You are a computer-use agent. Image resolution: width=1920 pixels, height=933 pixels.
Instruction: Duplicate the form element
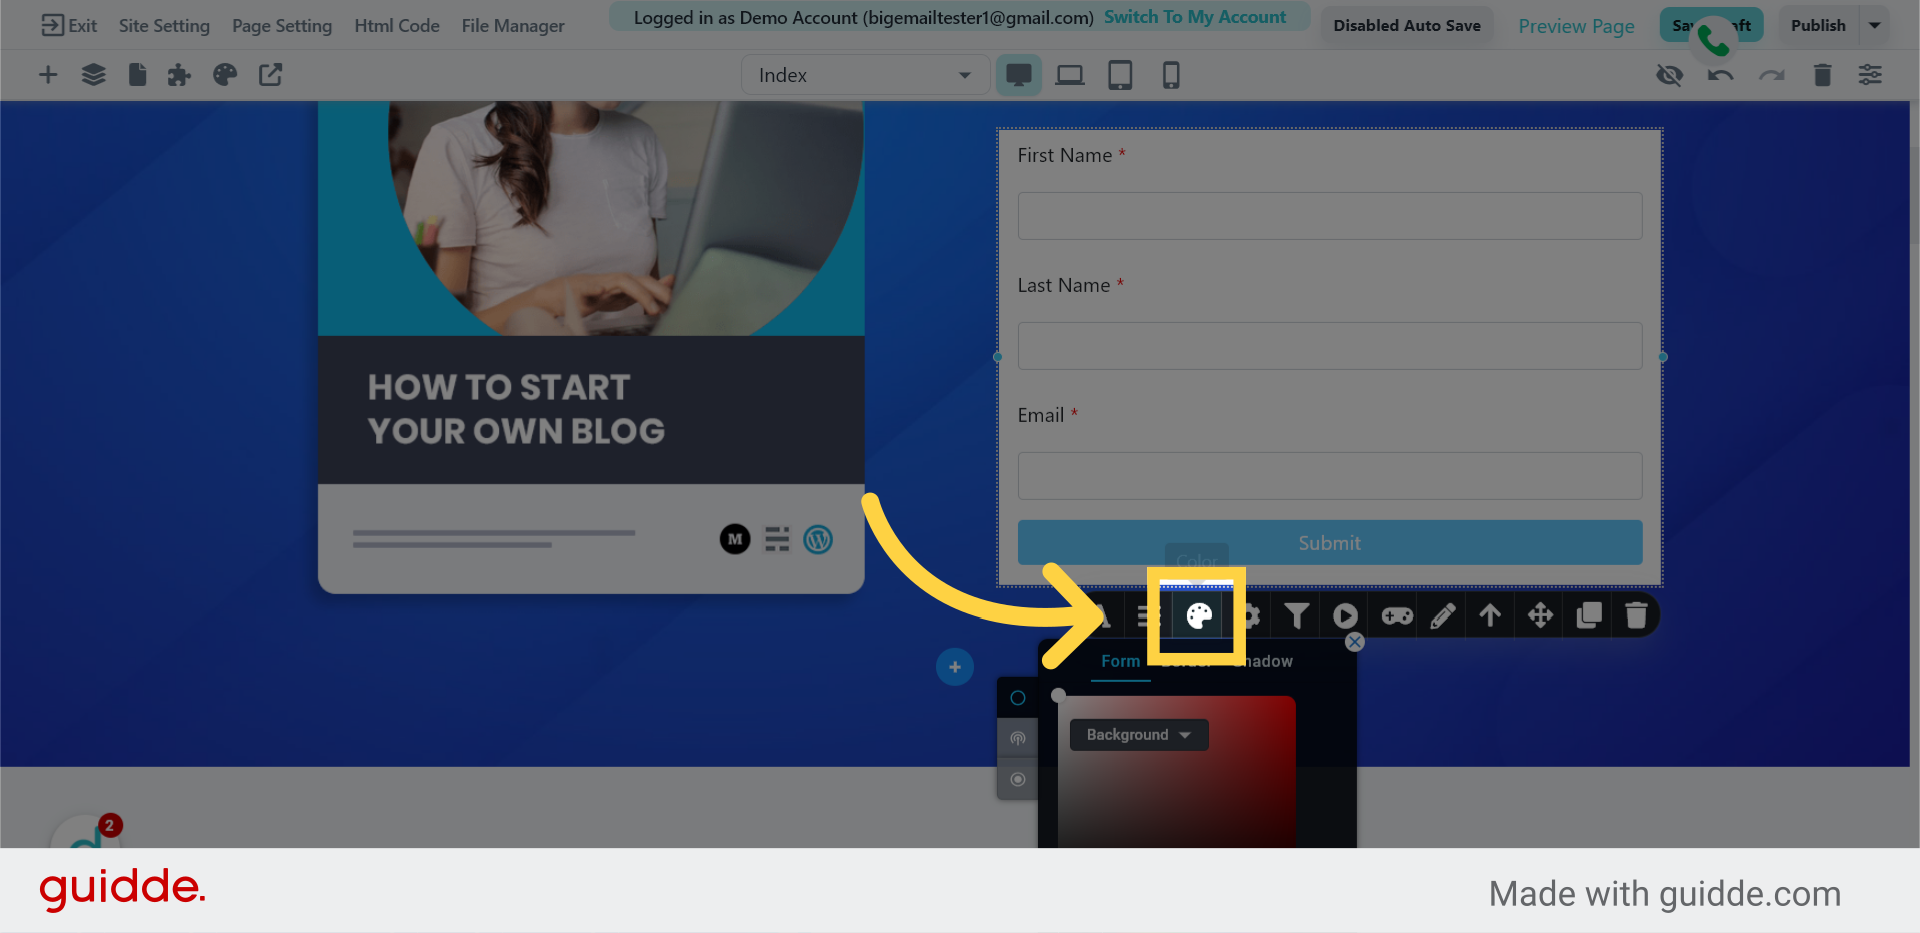click(x=1589, y=615)
